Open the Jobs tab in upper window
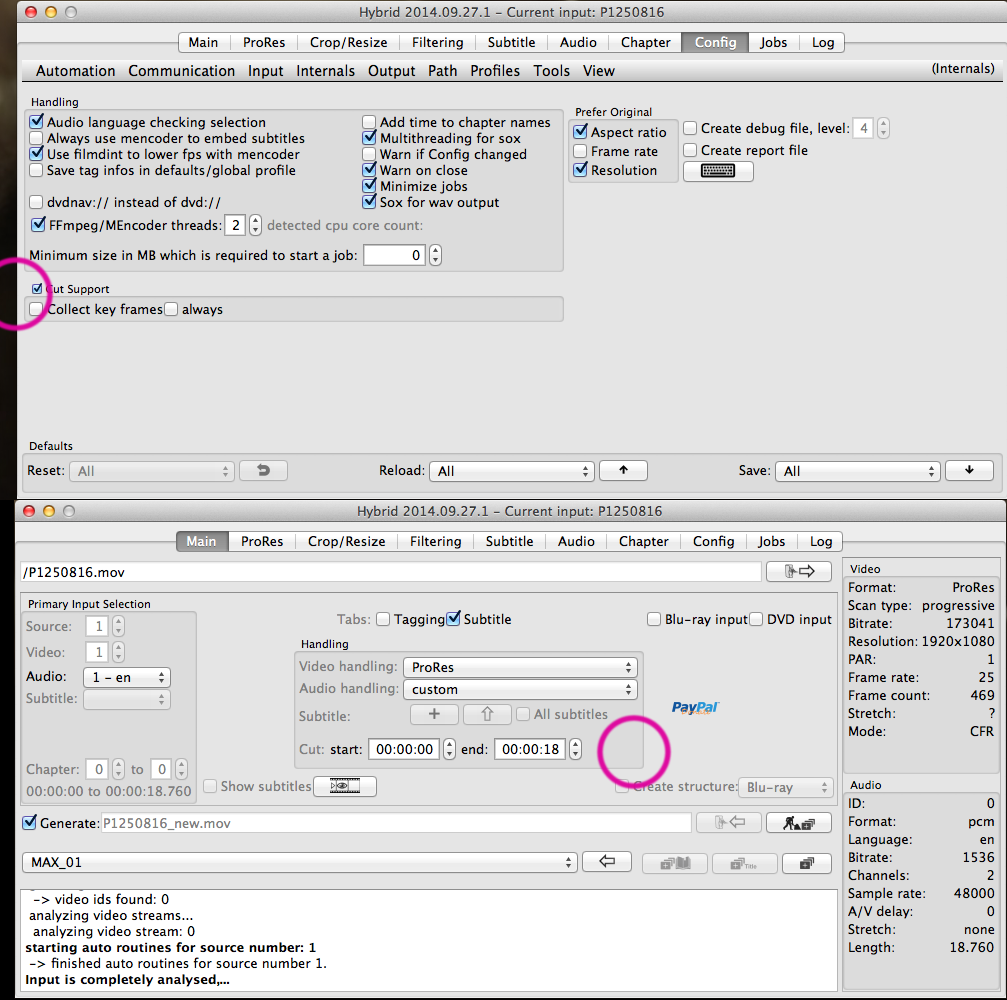 [773, 42]
